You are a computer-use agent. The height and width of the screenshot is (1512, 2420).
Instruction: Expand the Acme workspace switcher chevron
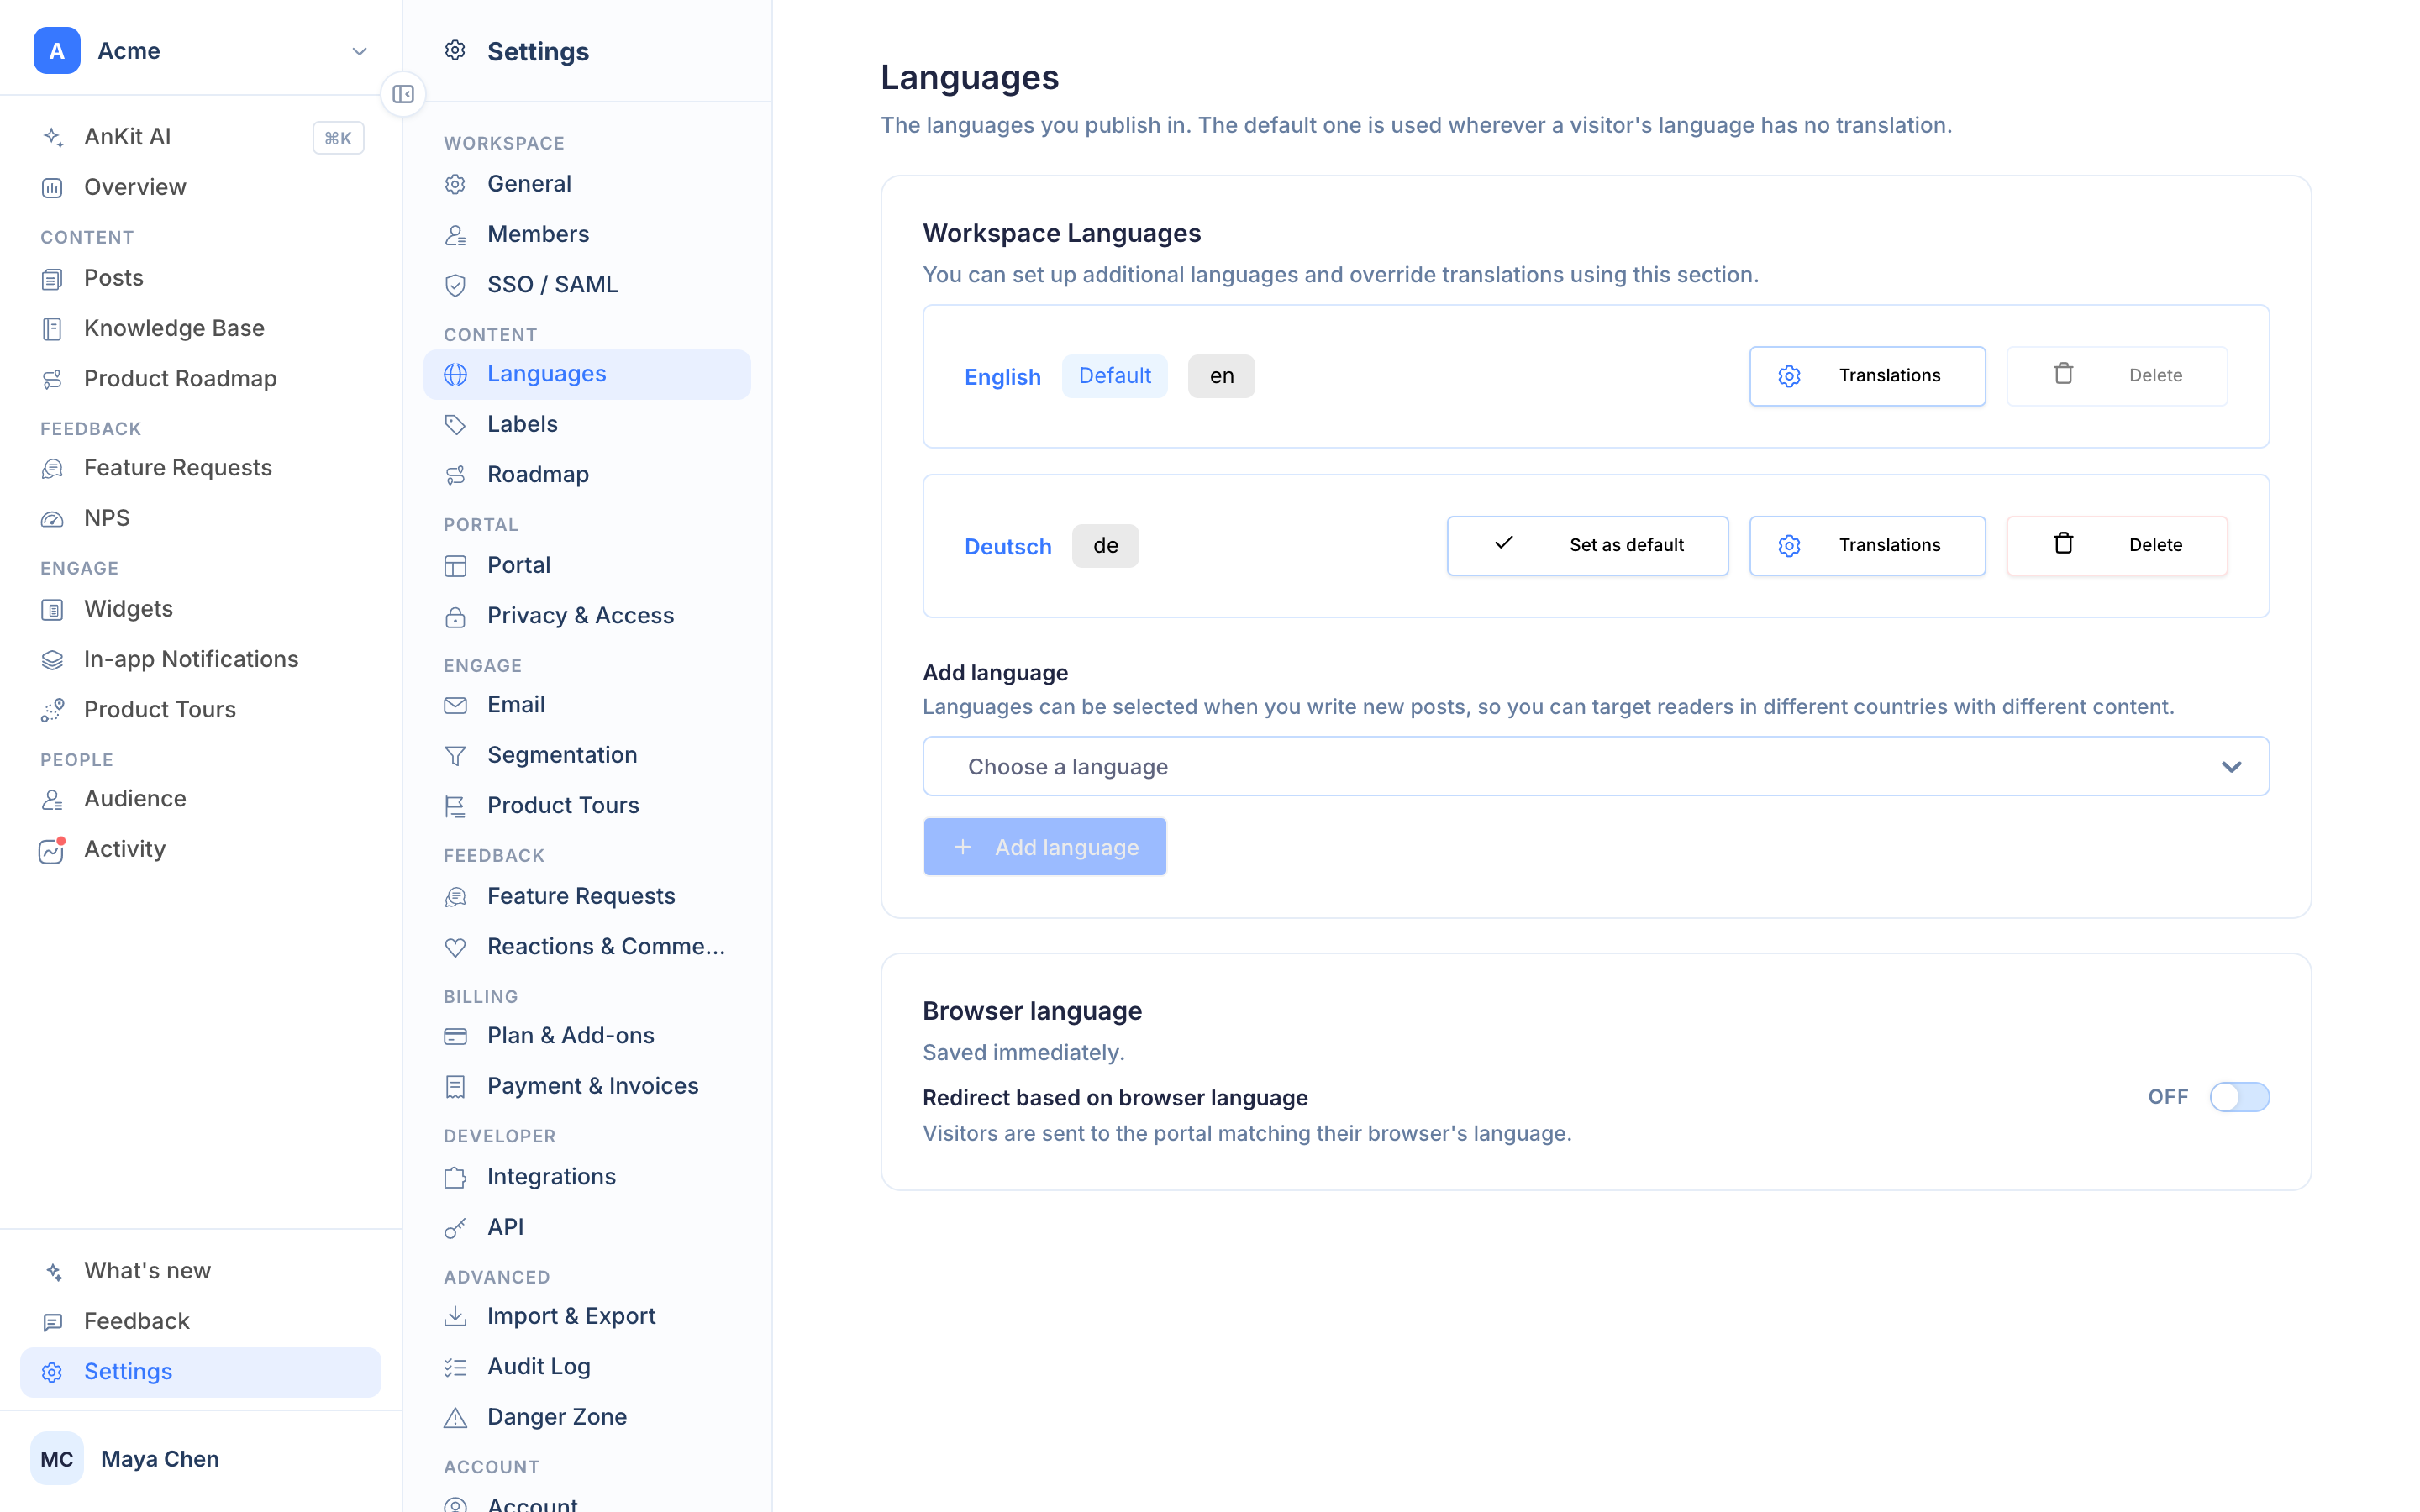(360, 51)
